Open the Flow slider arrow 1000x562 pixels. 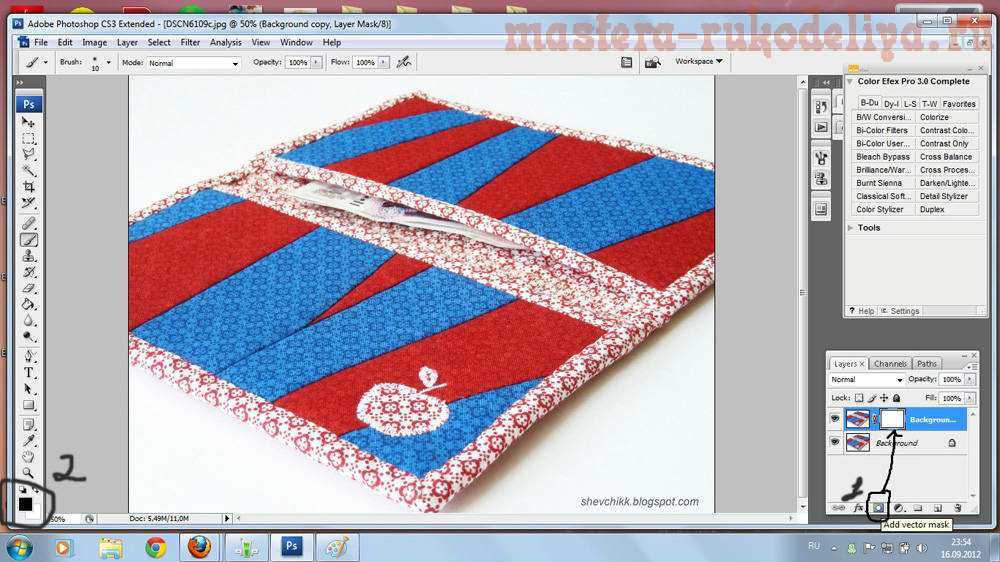click(x=383, y=63)
